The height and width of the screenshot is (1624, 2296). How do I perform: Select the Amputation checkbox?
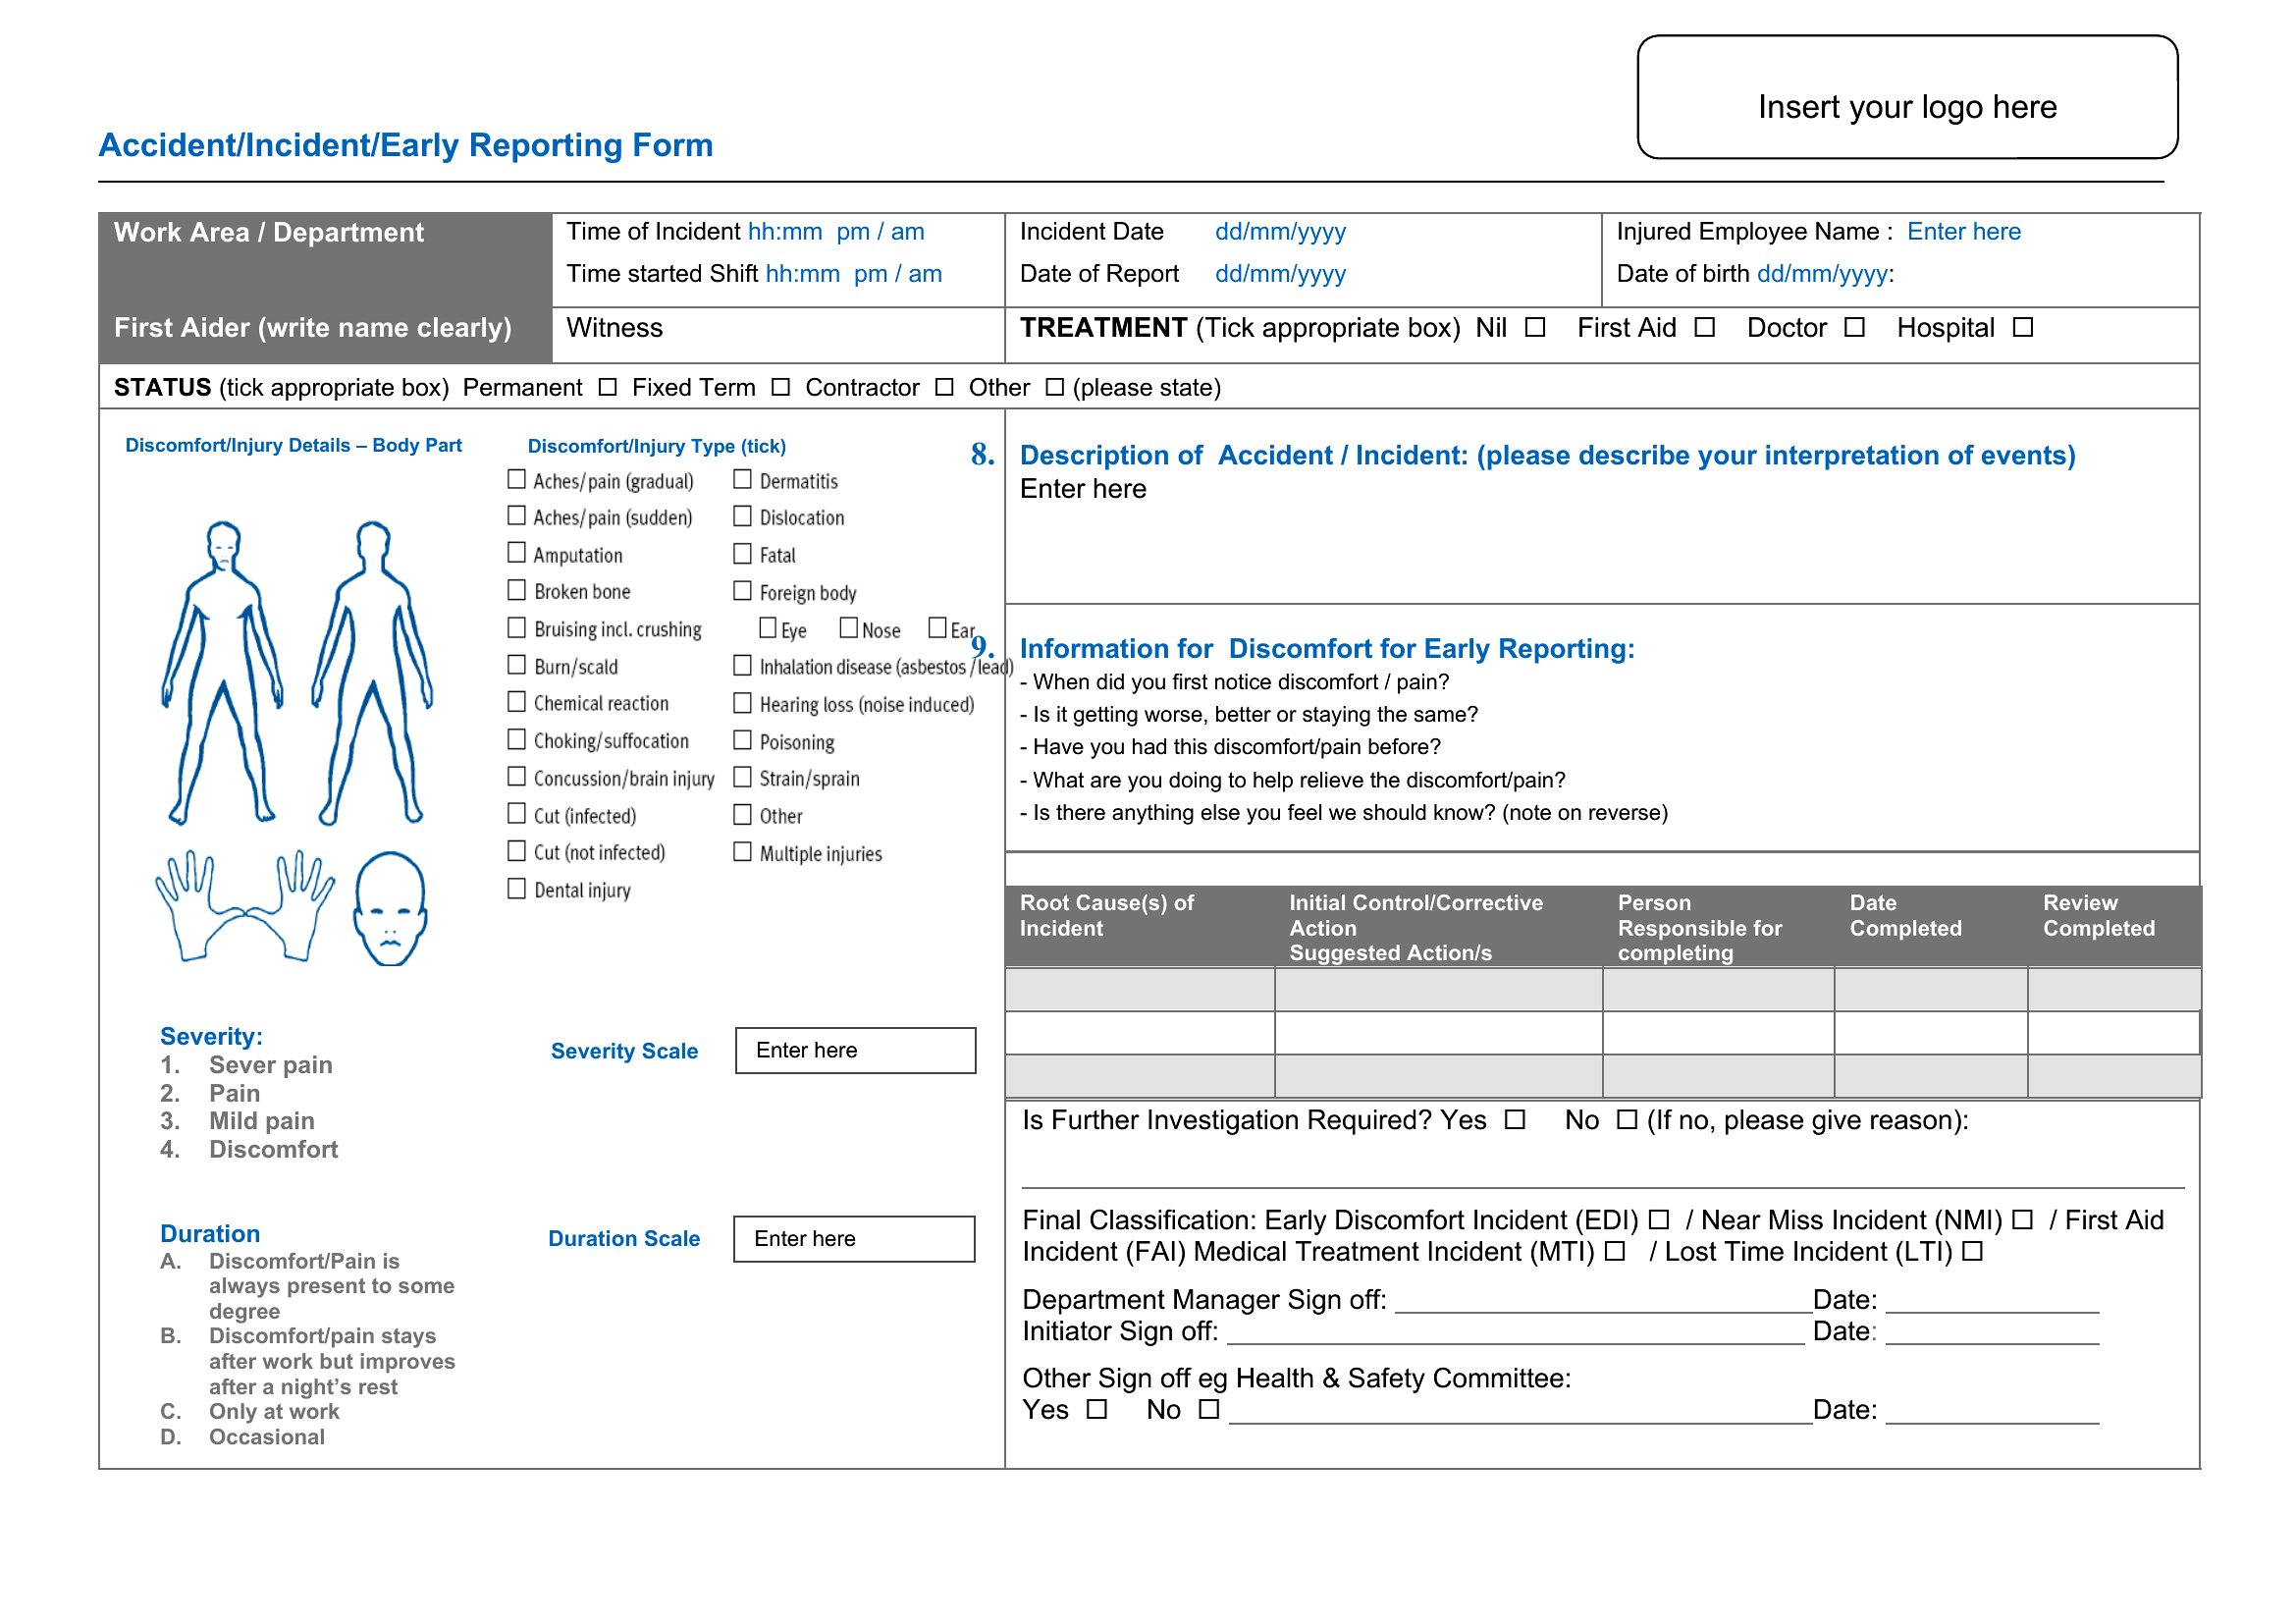click(517, 553)
